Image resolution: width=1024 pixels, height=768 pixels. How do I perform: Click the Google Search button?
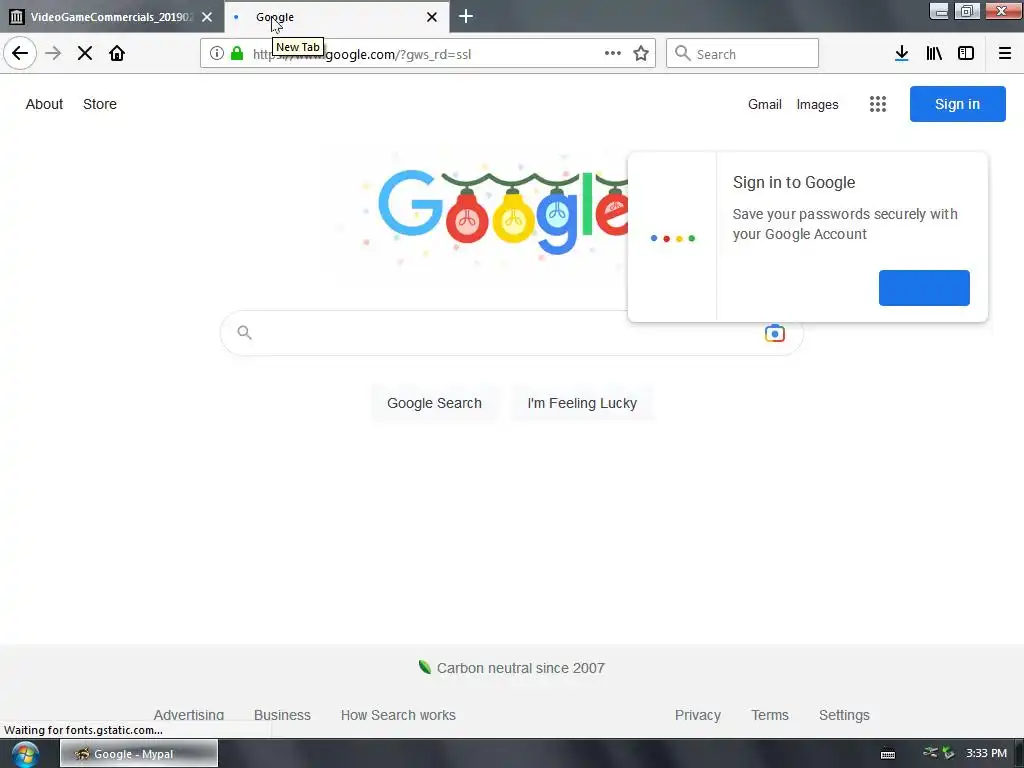tap(434, 403)
